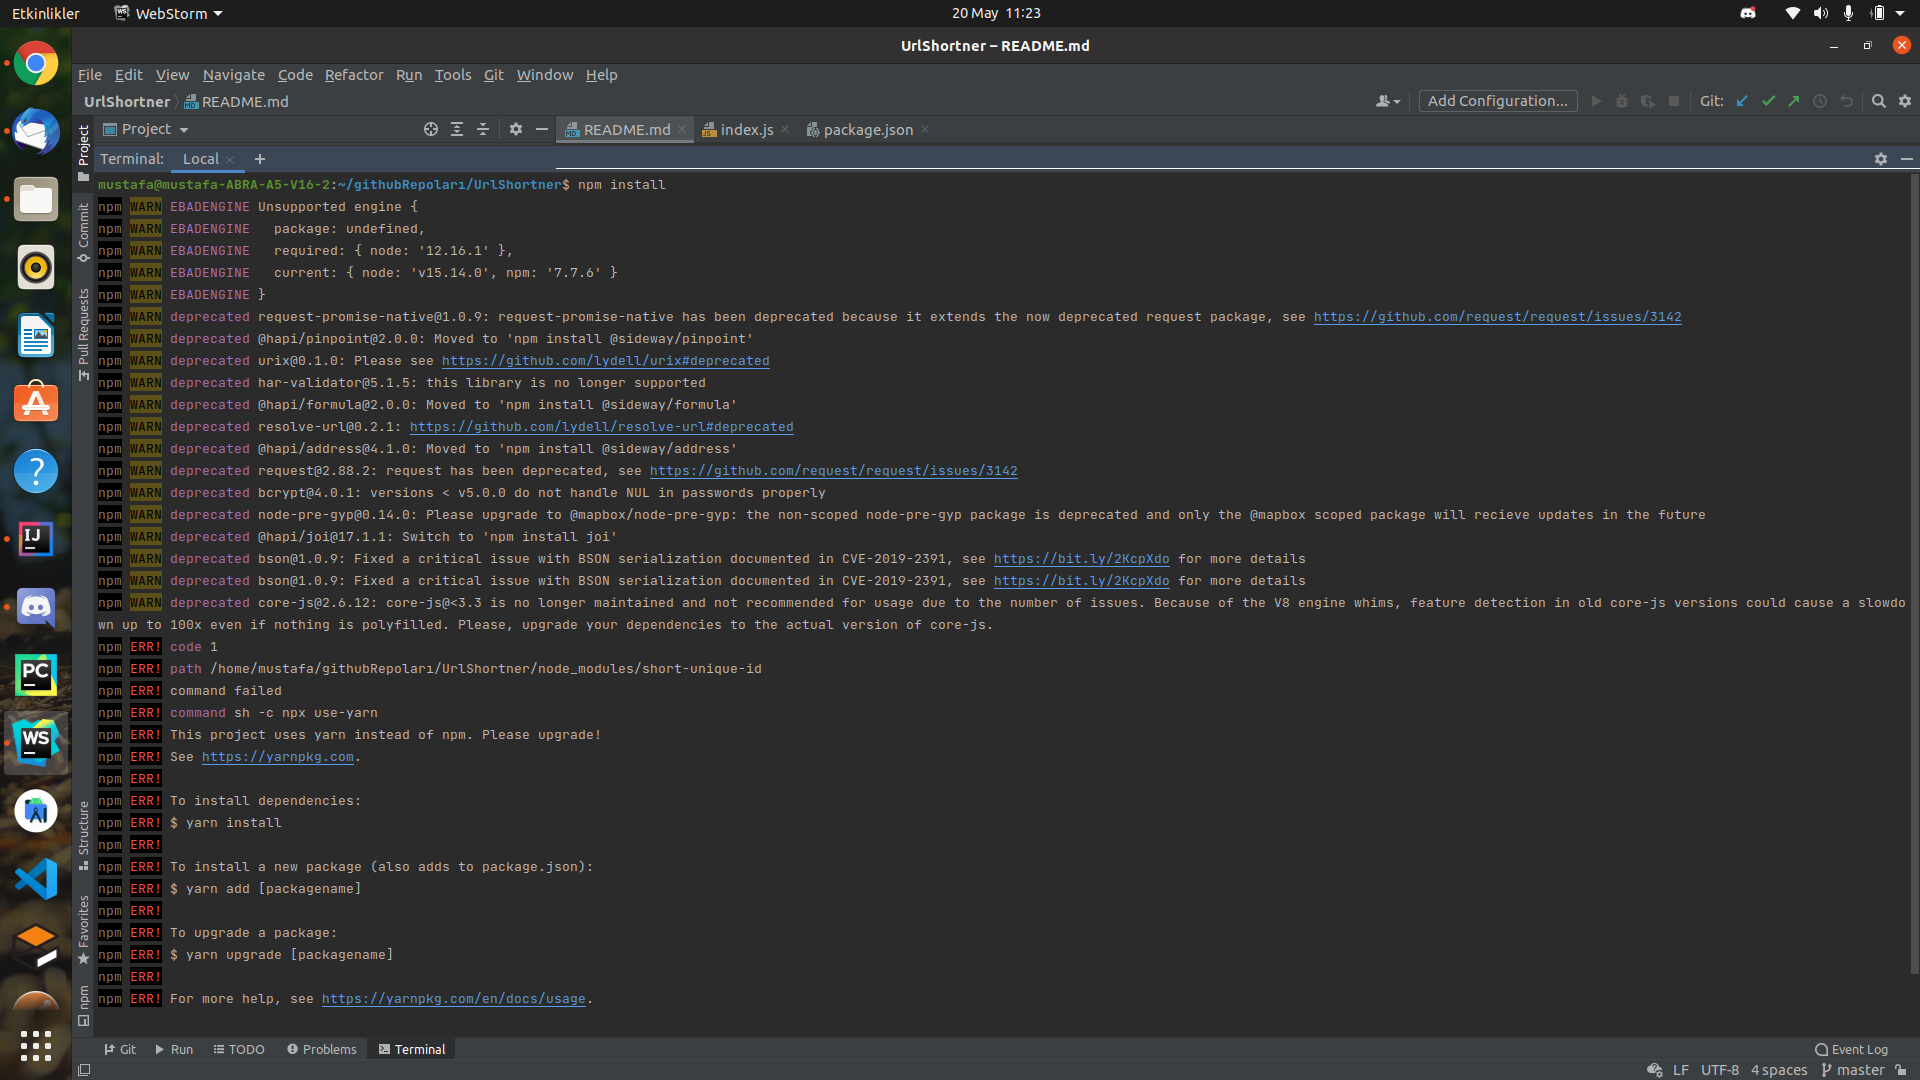Open the yarnpkg.com docs usage link

click(x=453, y=999)
